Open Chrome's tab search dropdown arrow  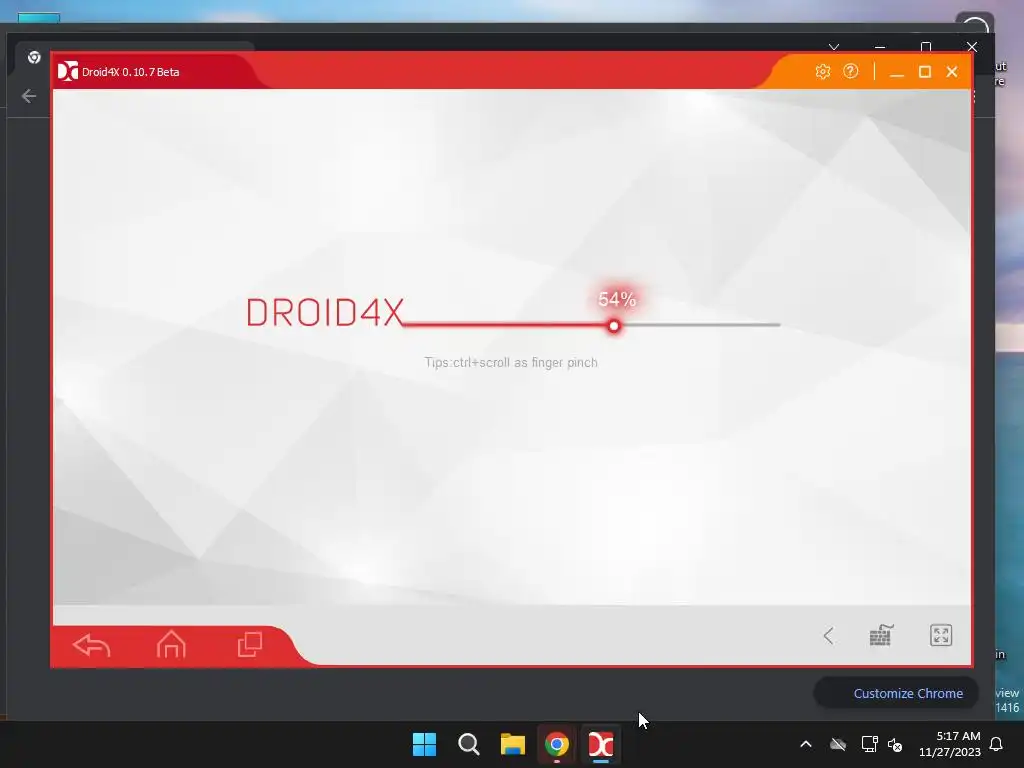click(834, 47)
